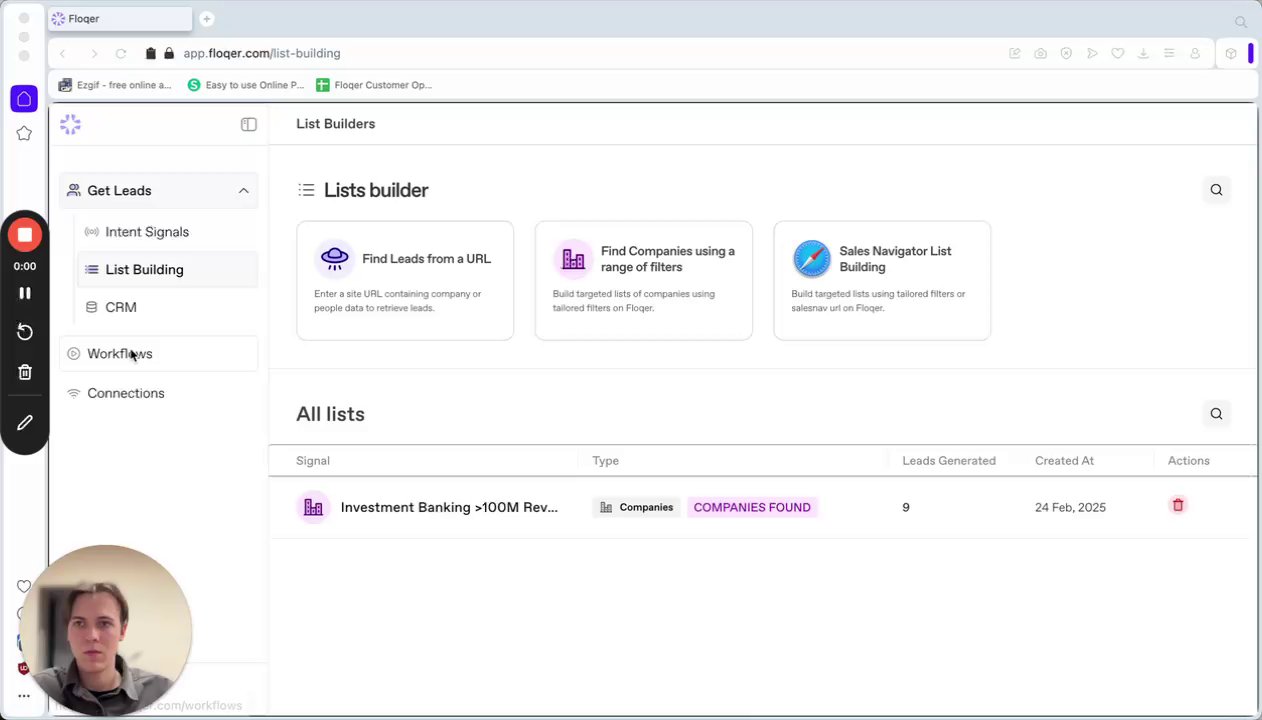Select CRM in the sidebar
This screenshot has width=1262, height=720.
pyautogui.click(x=120, y=307)
